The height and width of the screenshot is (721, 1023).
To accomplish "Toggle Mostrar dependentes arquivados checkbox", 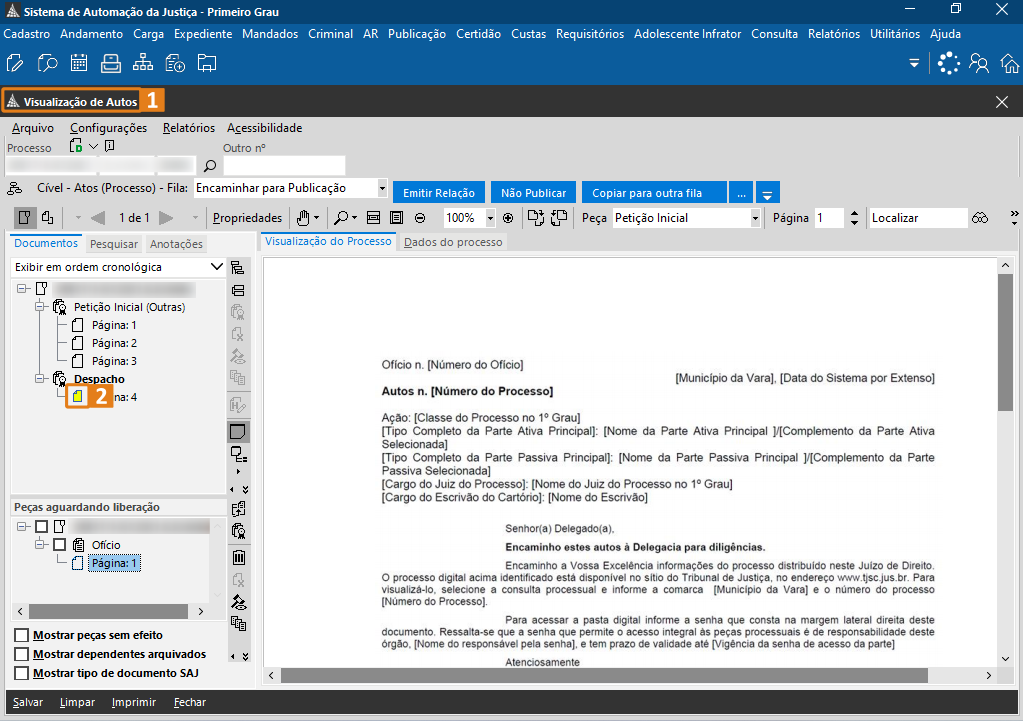I will [x=22, y=654].
